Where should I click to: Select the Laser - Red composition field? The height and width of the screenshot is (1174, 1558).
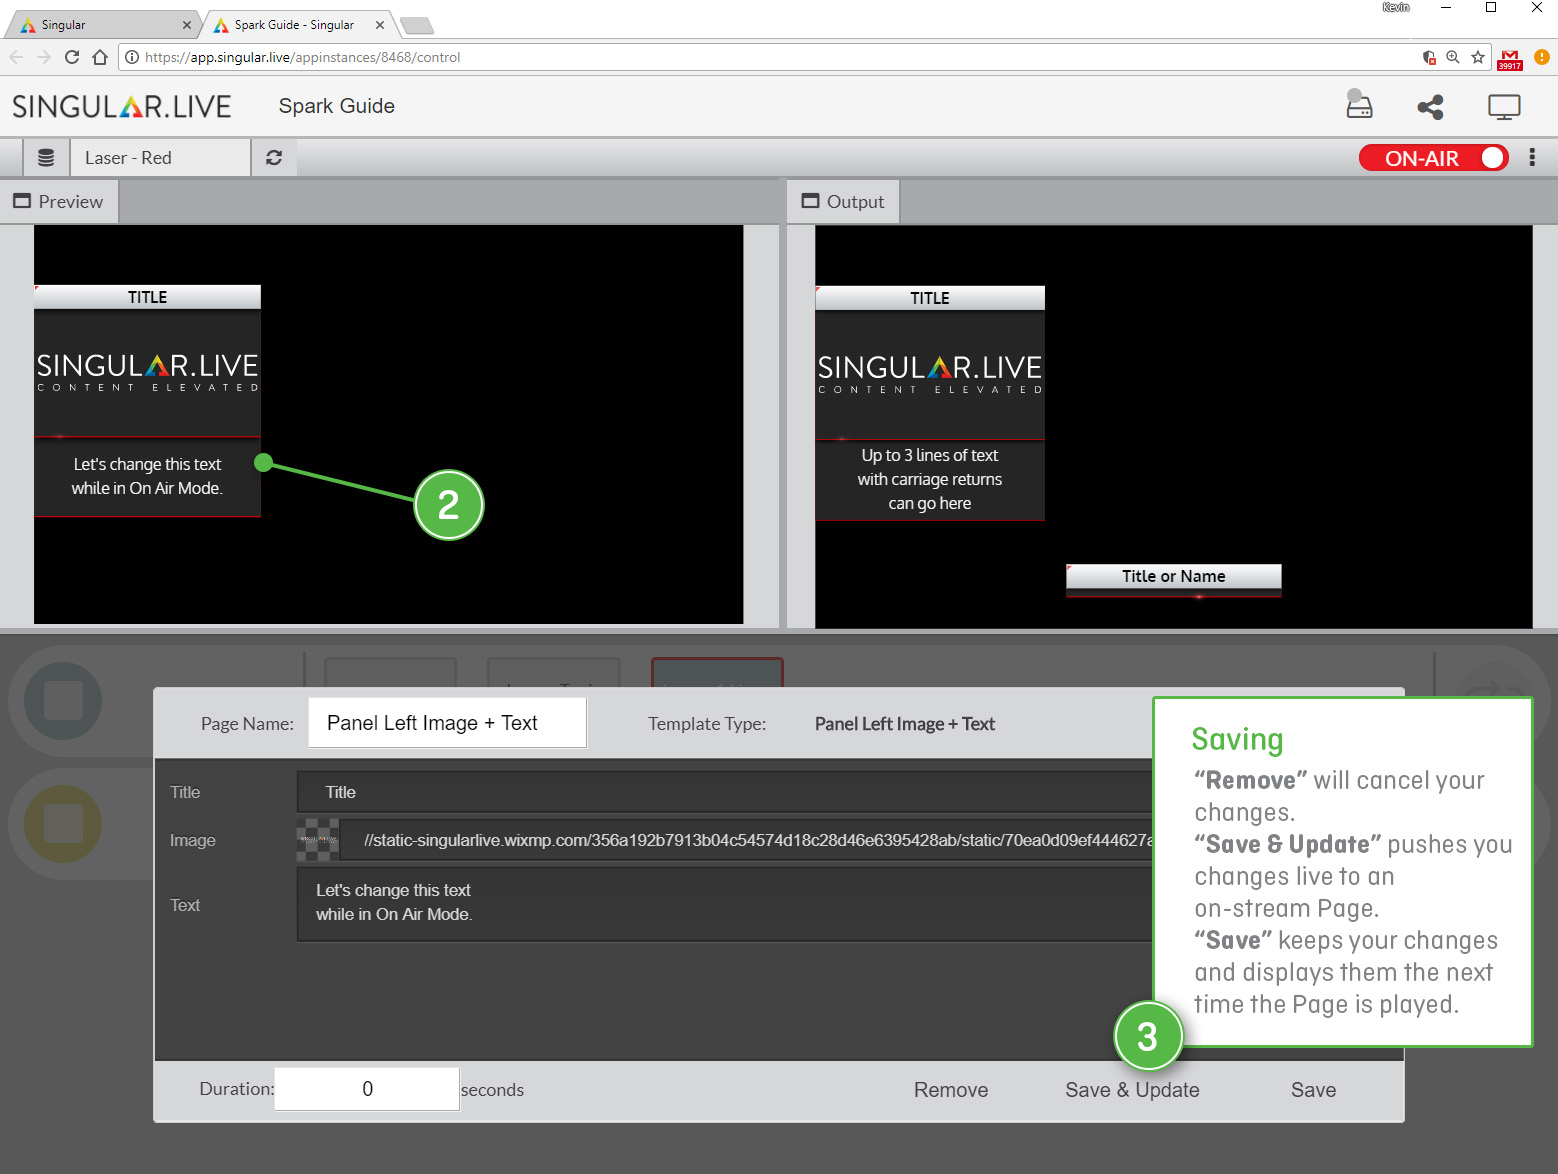pos(160,158)
